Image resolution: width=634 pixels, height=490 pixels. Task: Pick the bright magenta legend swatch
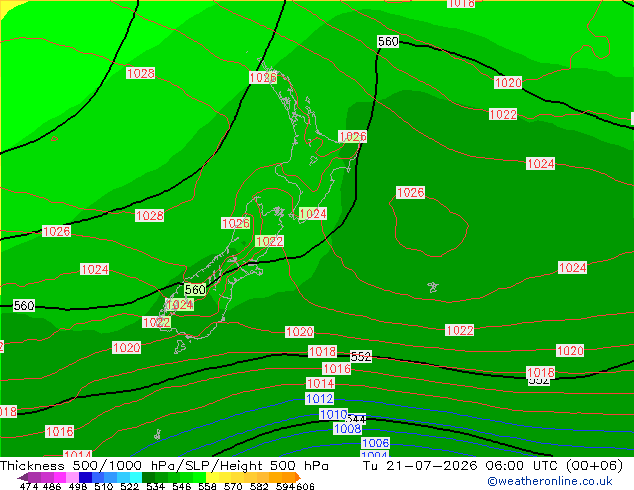coord(60,477)
